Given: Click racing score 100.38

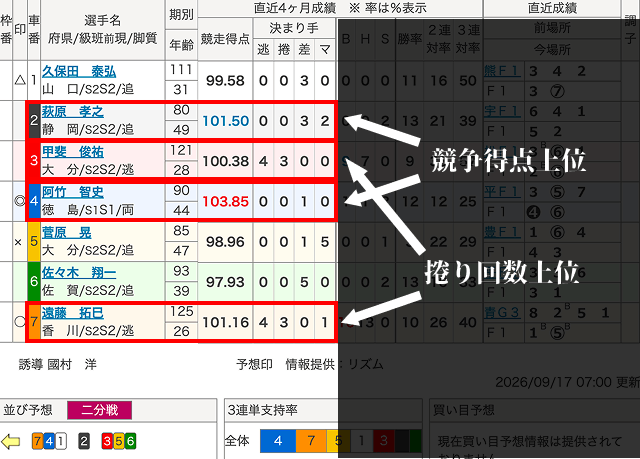Looking at the screenshot, I should point(225,161).
